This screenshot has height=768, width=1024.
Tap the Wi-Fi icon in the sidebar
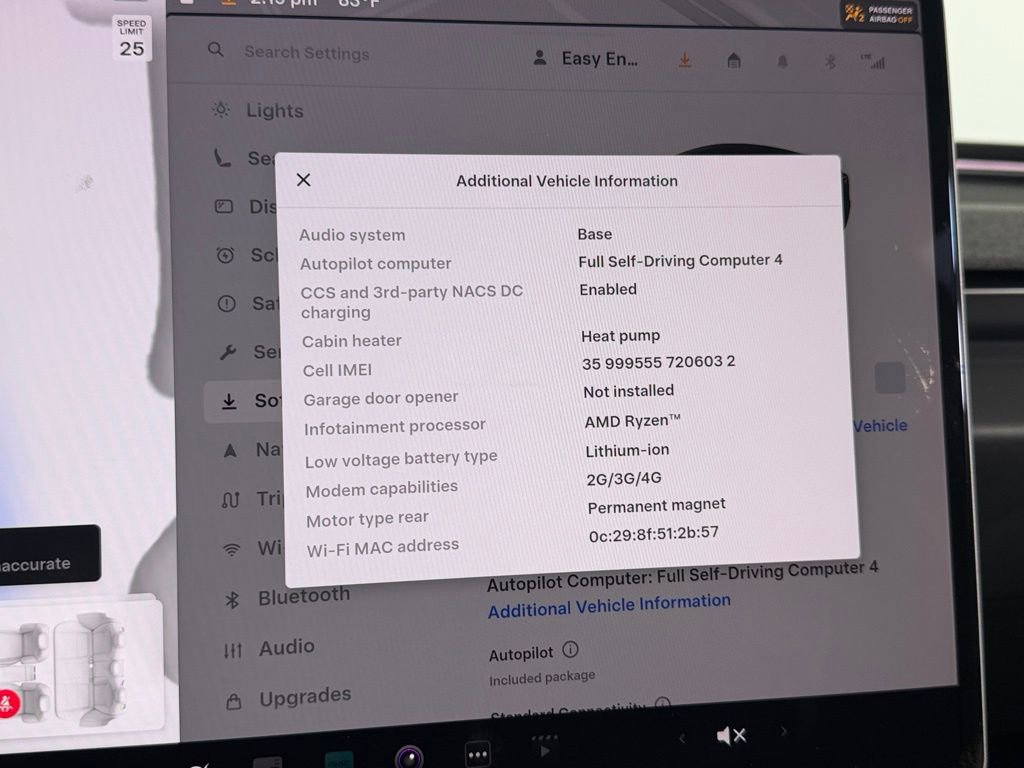click(231, 547)
